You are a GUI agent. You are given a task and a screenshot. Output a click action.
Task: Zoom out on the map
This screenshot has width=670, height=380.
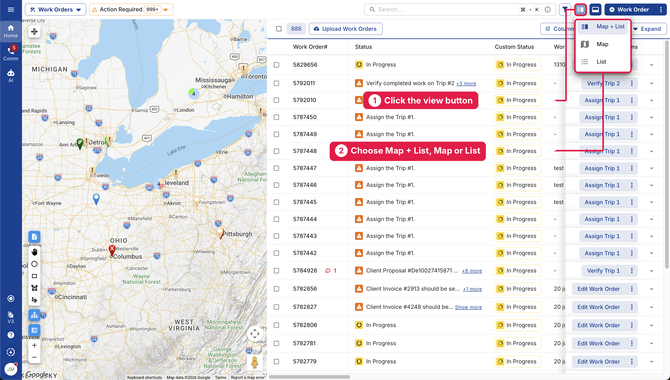35,357
